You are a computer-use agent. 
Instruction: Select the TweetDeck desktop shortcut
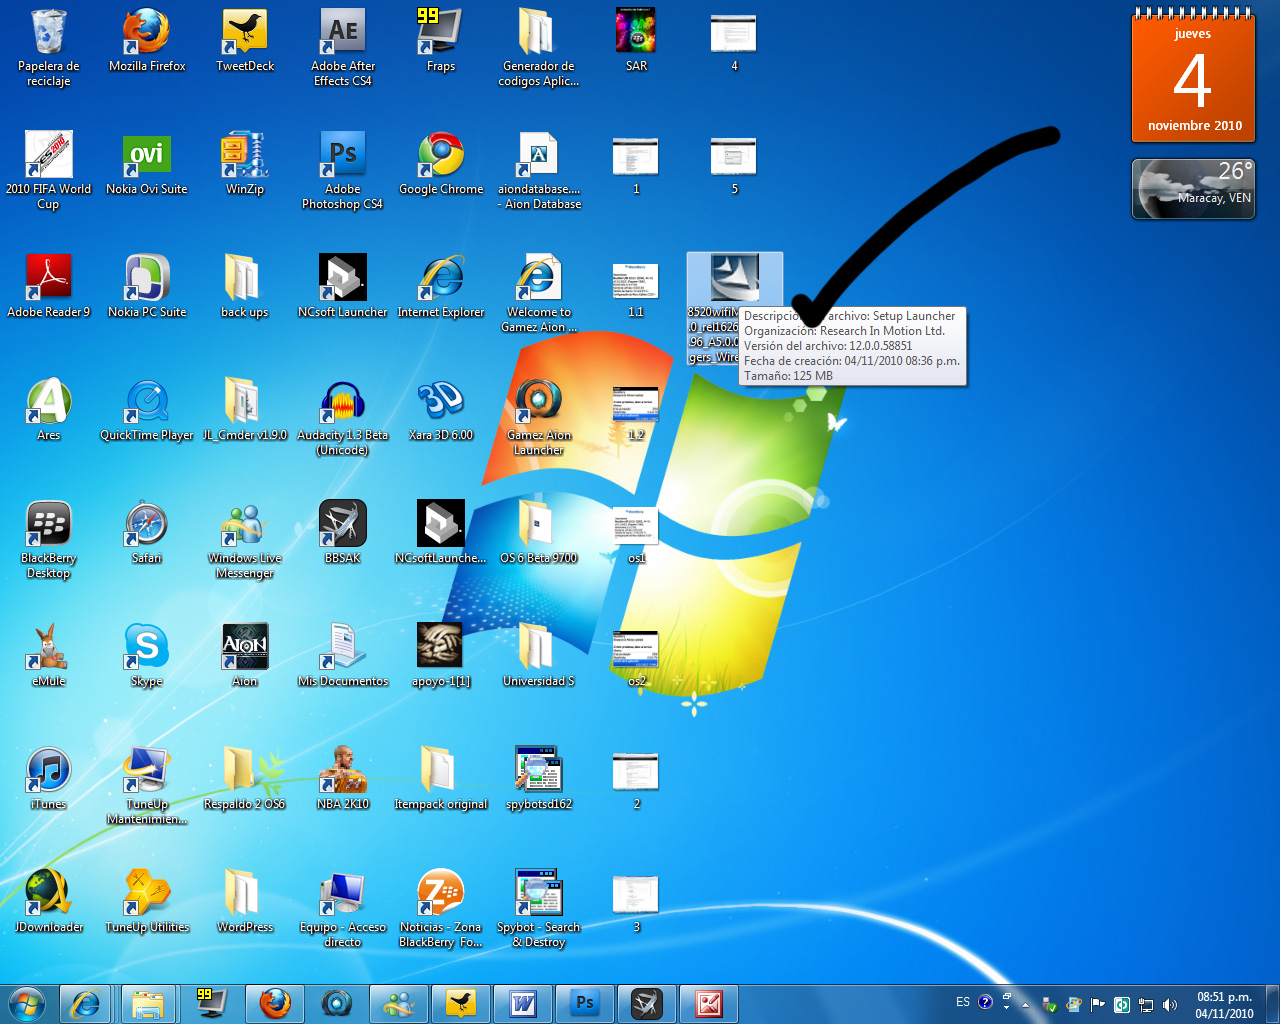coord(245,34)
